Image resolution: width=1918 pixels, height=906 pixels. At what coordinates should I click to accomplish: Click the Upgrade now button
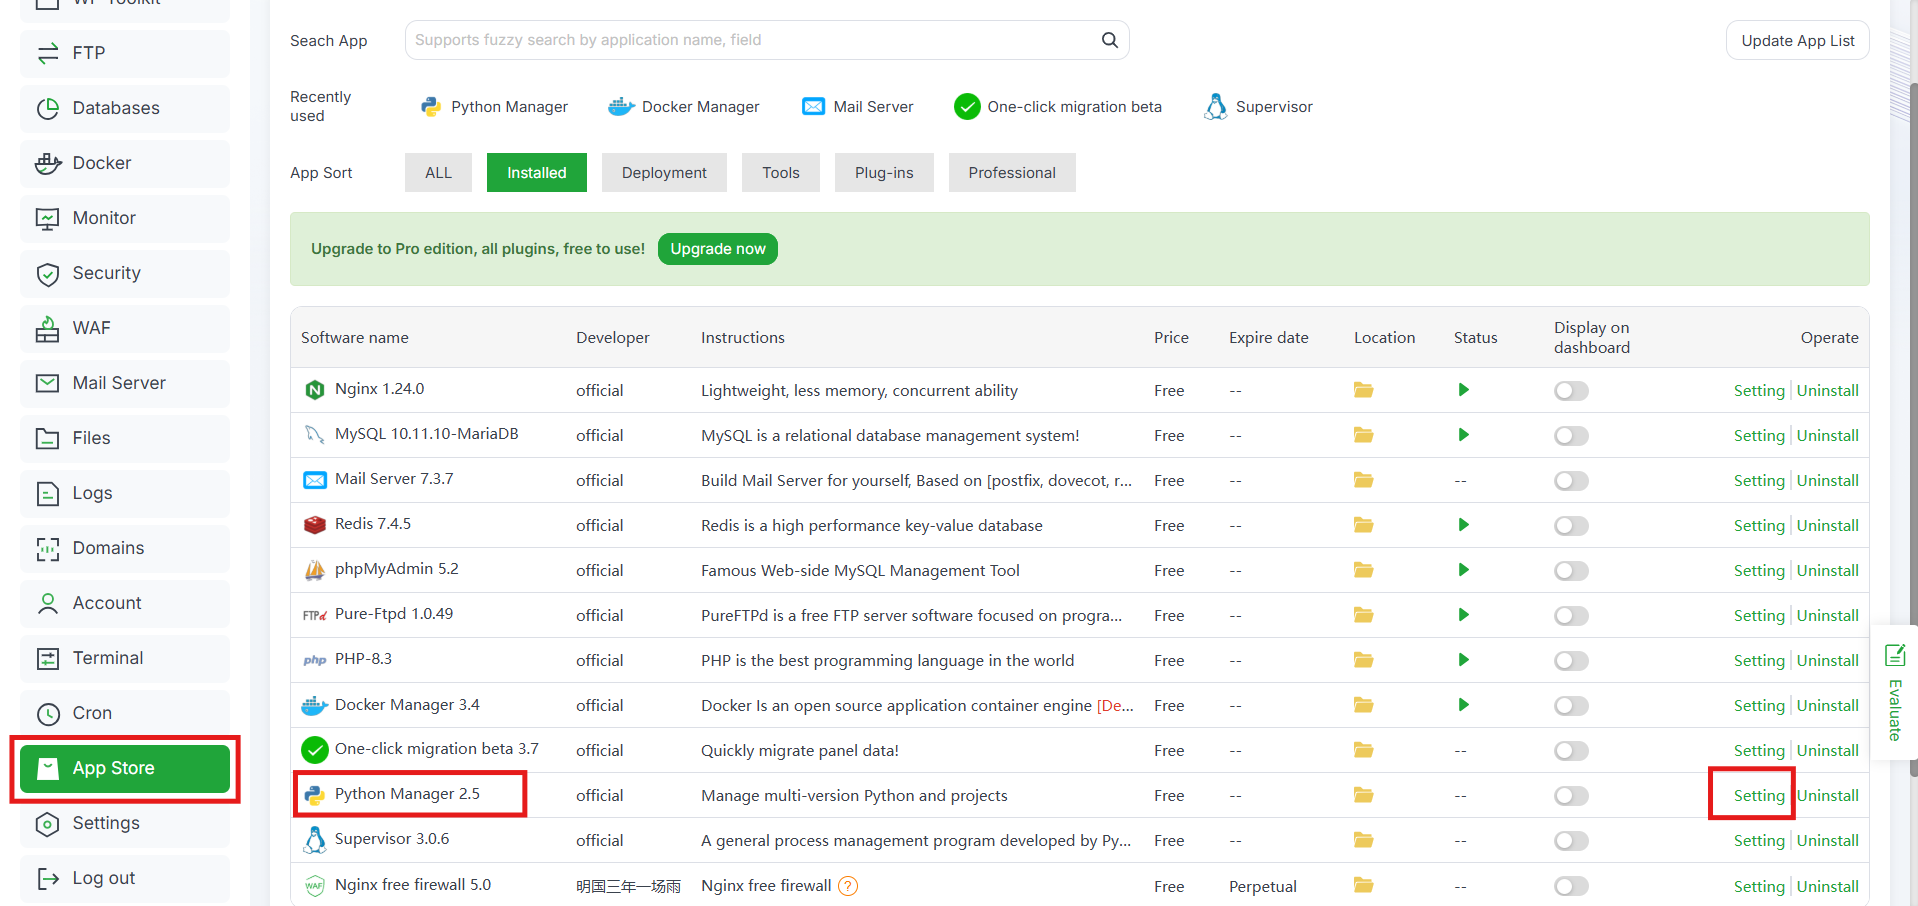718,249
